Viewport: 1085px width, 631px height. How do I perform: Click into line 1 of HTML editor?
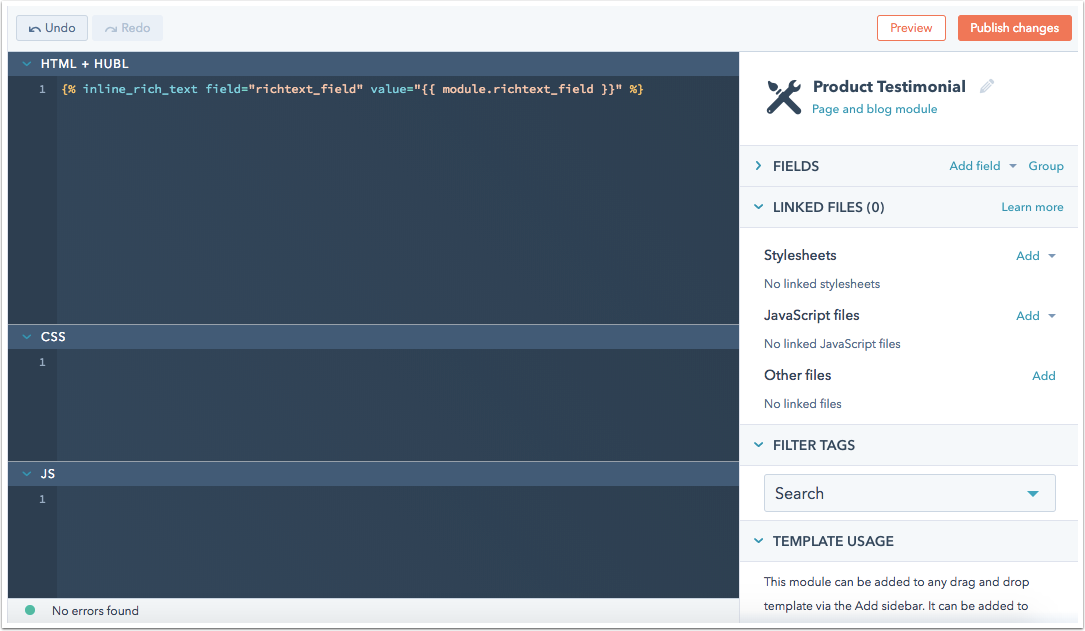click(352, 90)
